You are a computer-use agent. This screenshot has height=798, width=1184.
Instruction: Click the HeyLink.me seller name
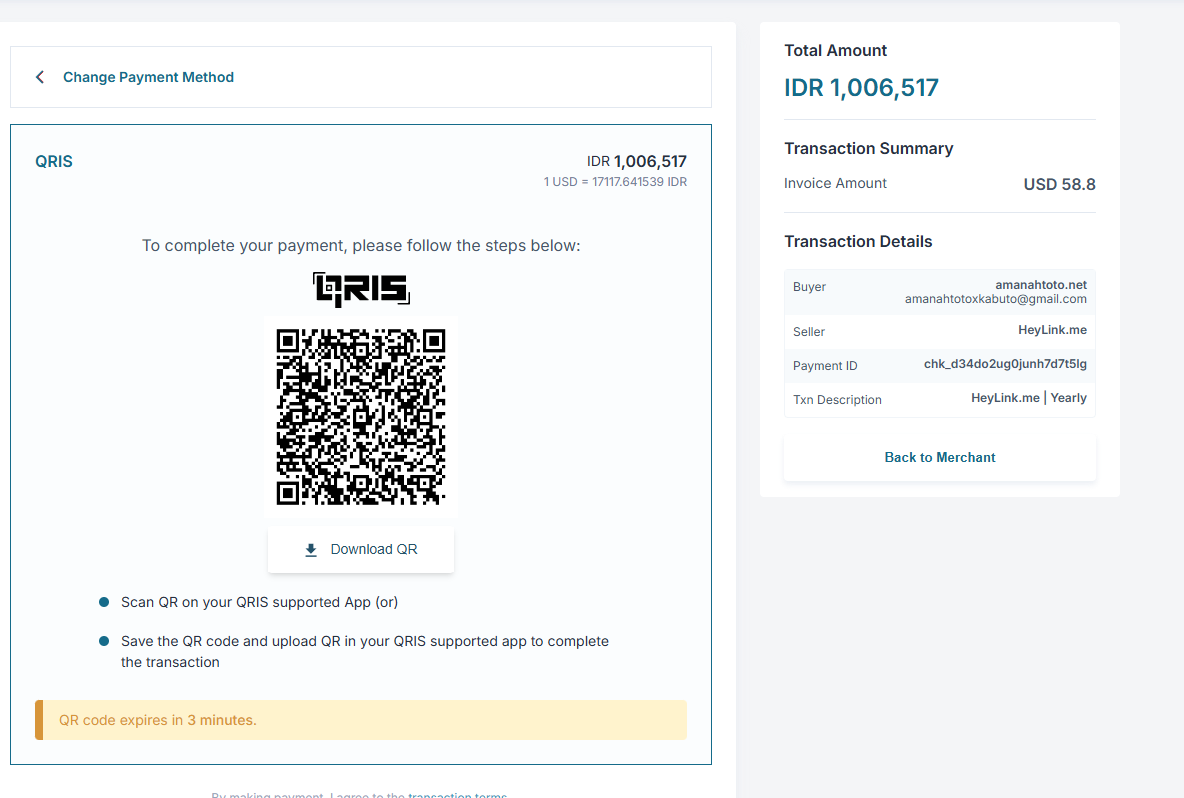1052,330
